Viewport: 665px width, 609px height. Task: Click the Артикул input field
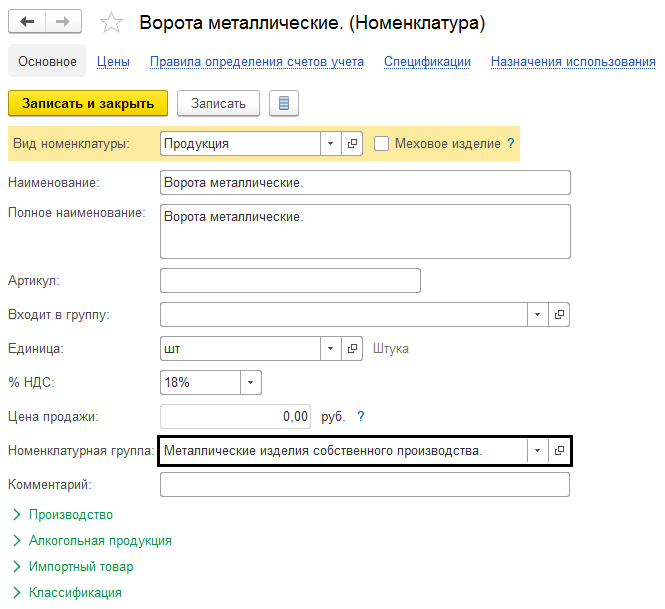290,280
